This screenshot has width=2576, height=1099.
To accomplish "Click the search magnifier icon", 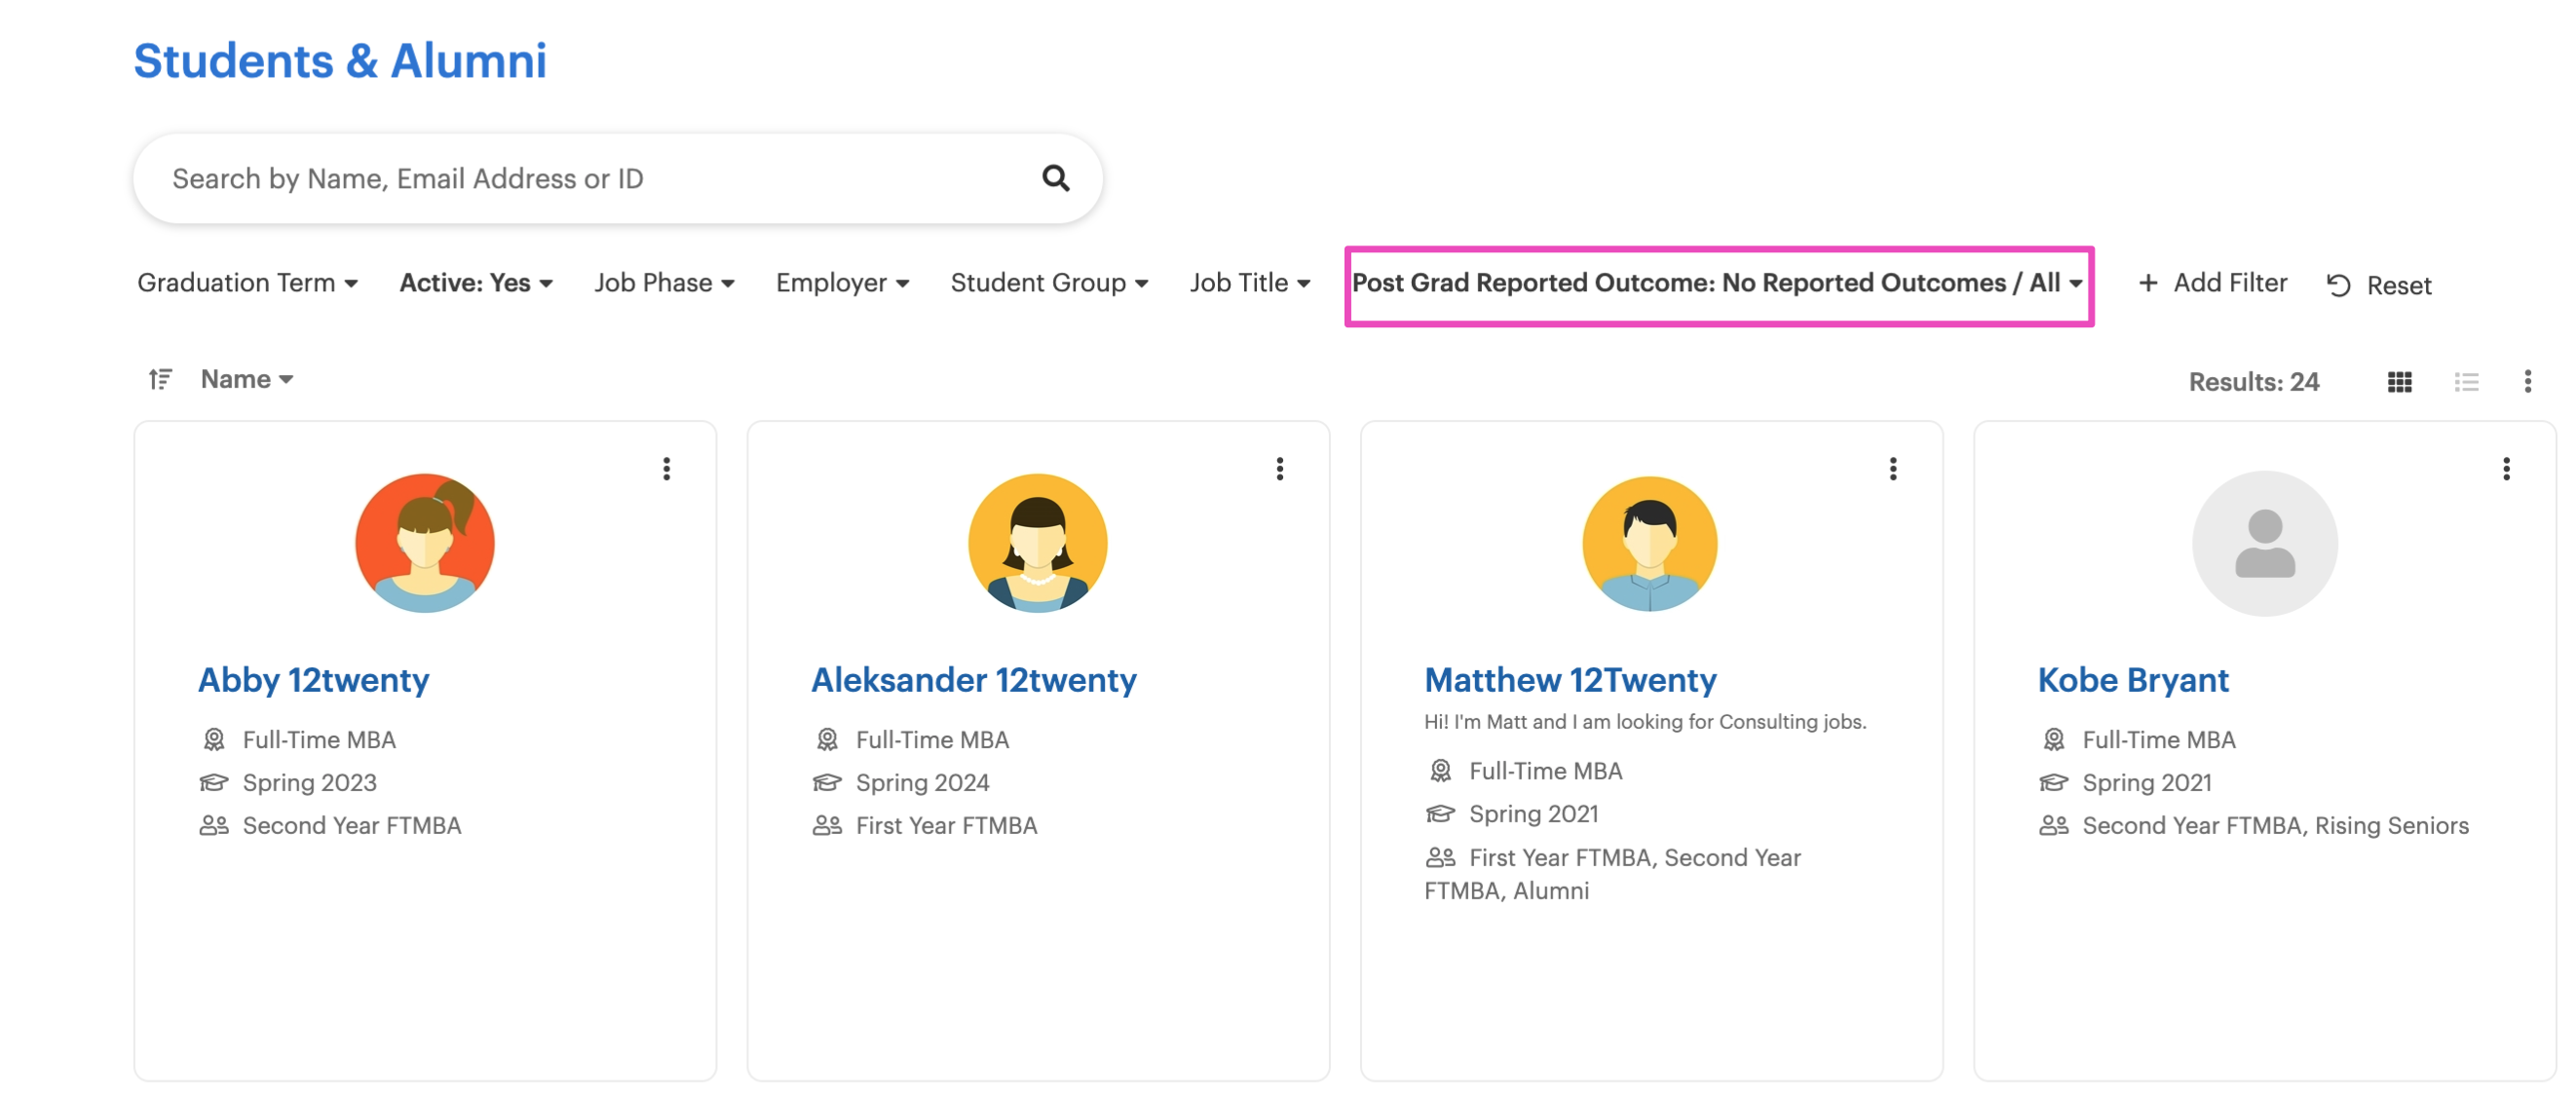I will (1055, 178).
